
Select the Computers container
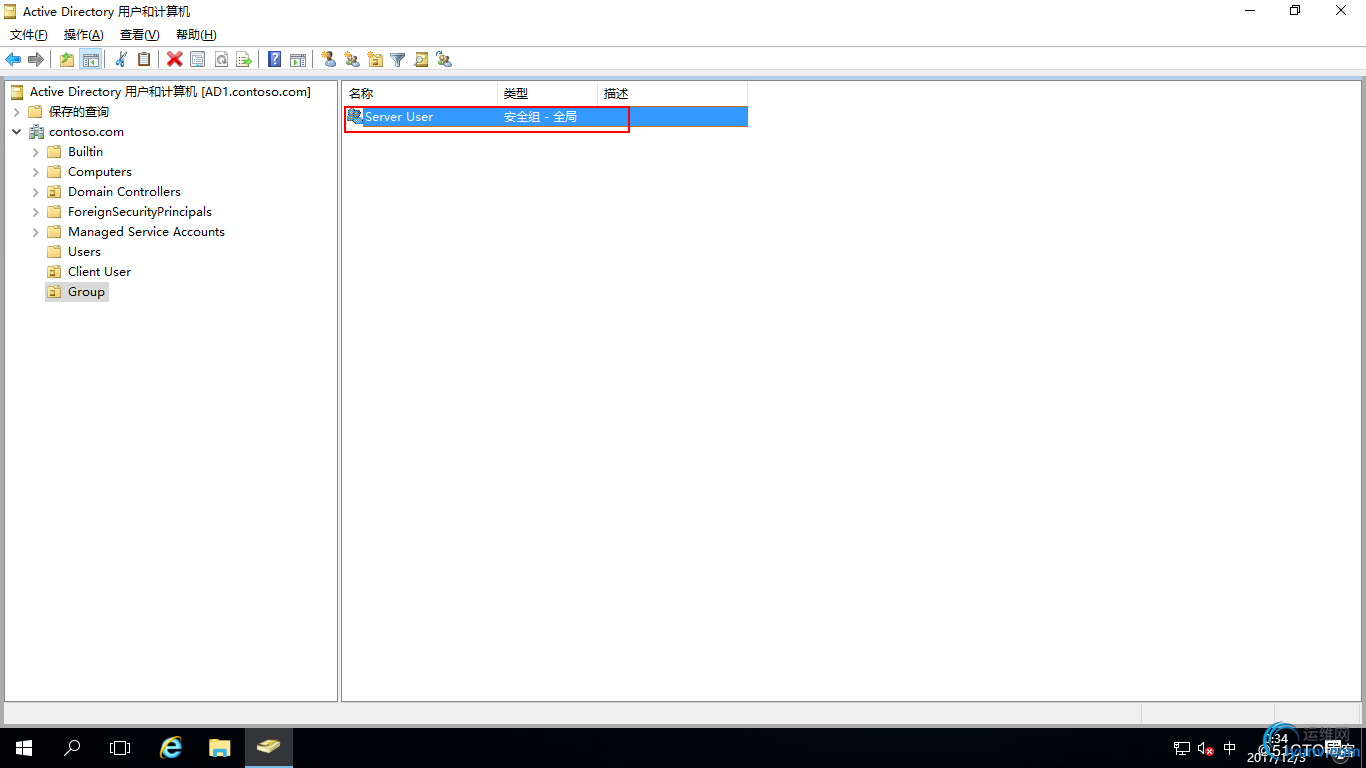point(100,172)
